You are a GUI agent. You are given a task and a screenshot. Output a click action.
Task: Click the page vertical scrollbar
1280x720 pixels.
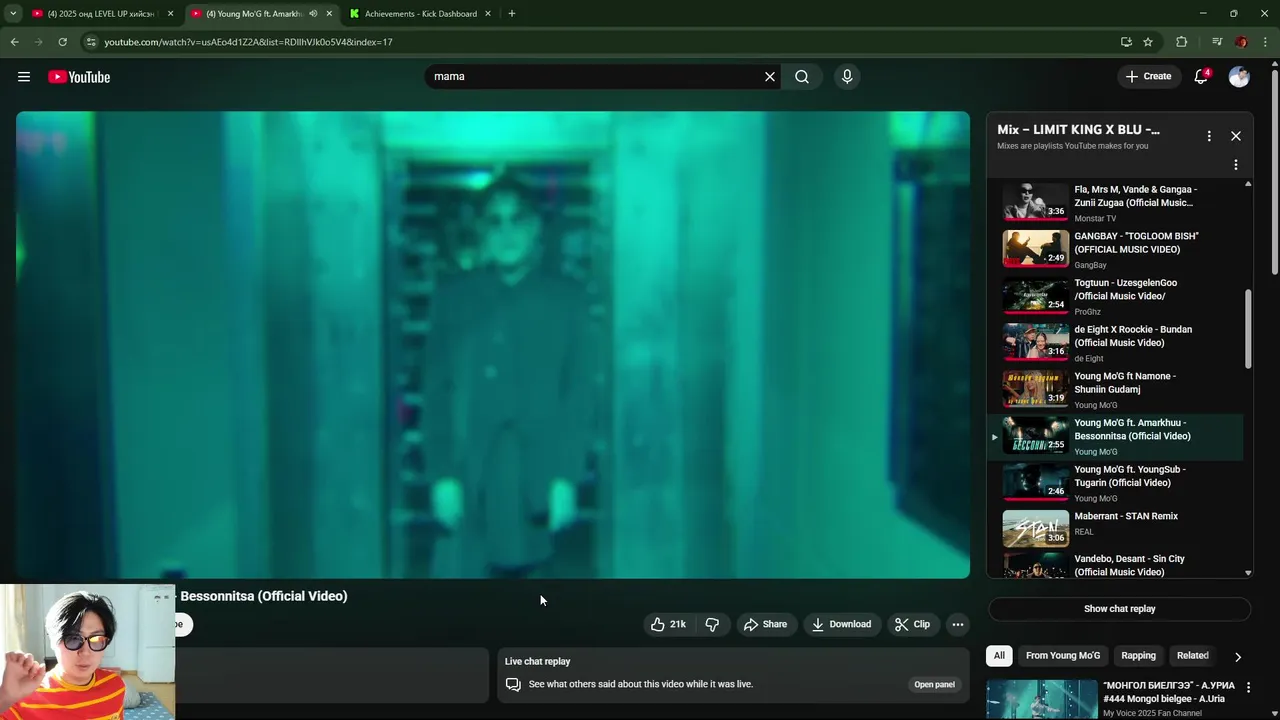point(1275,170)
